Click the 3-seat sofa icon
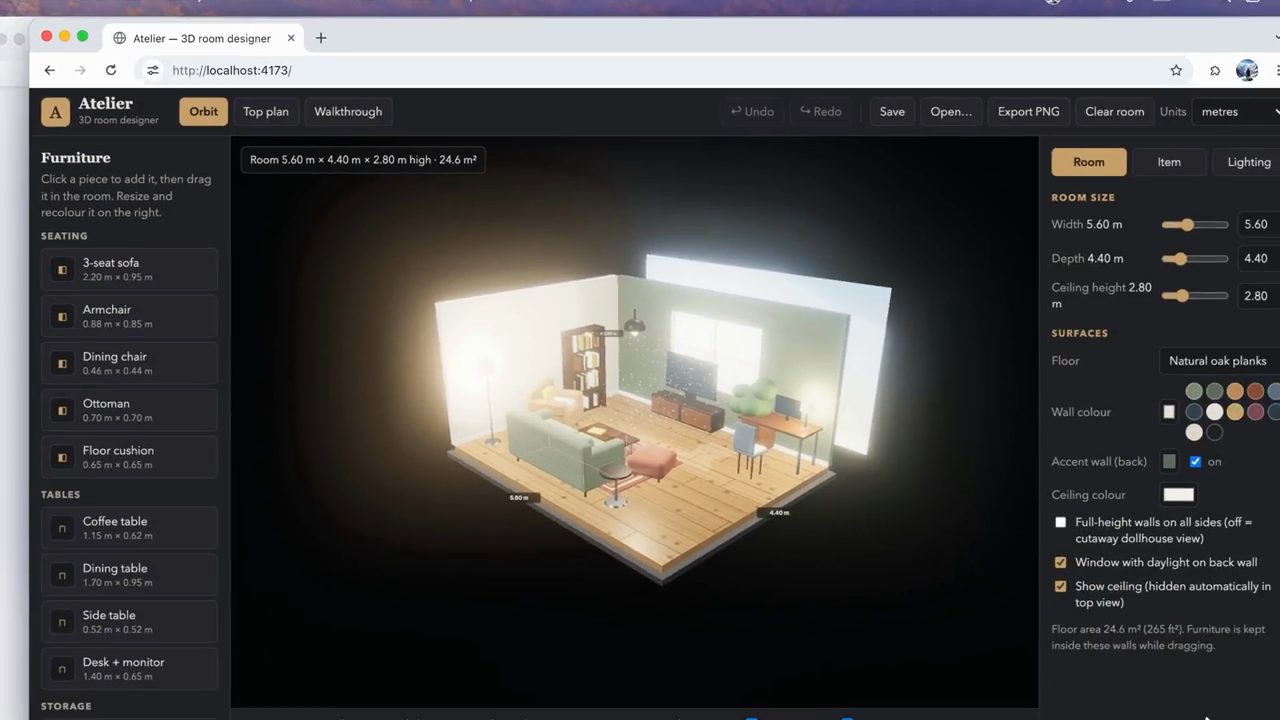 (x=62, y=270)
